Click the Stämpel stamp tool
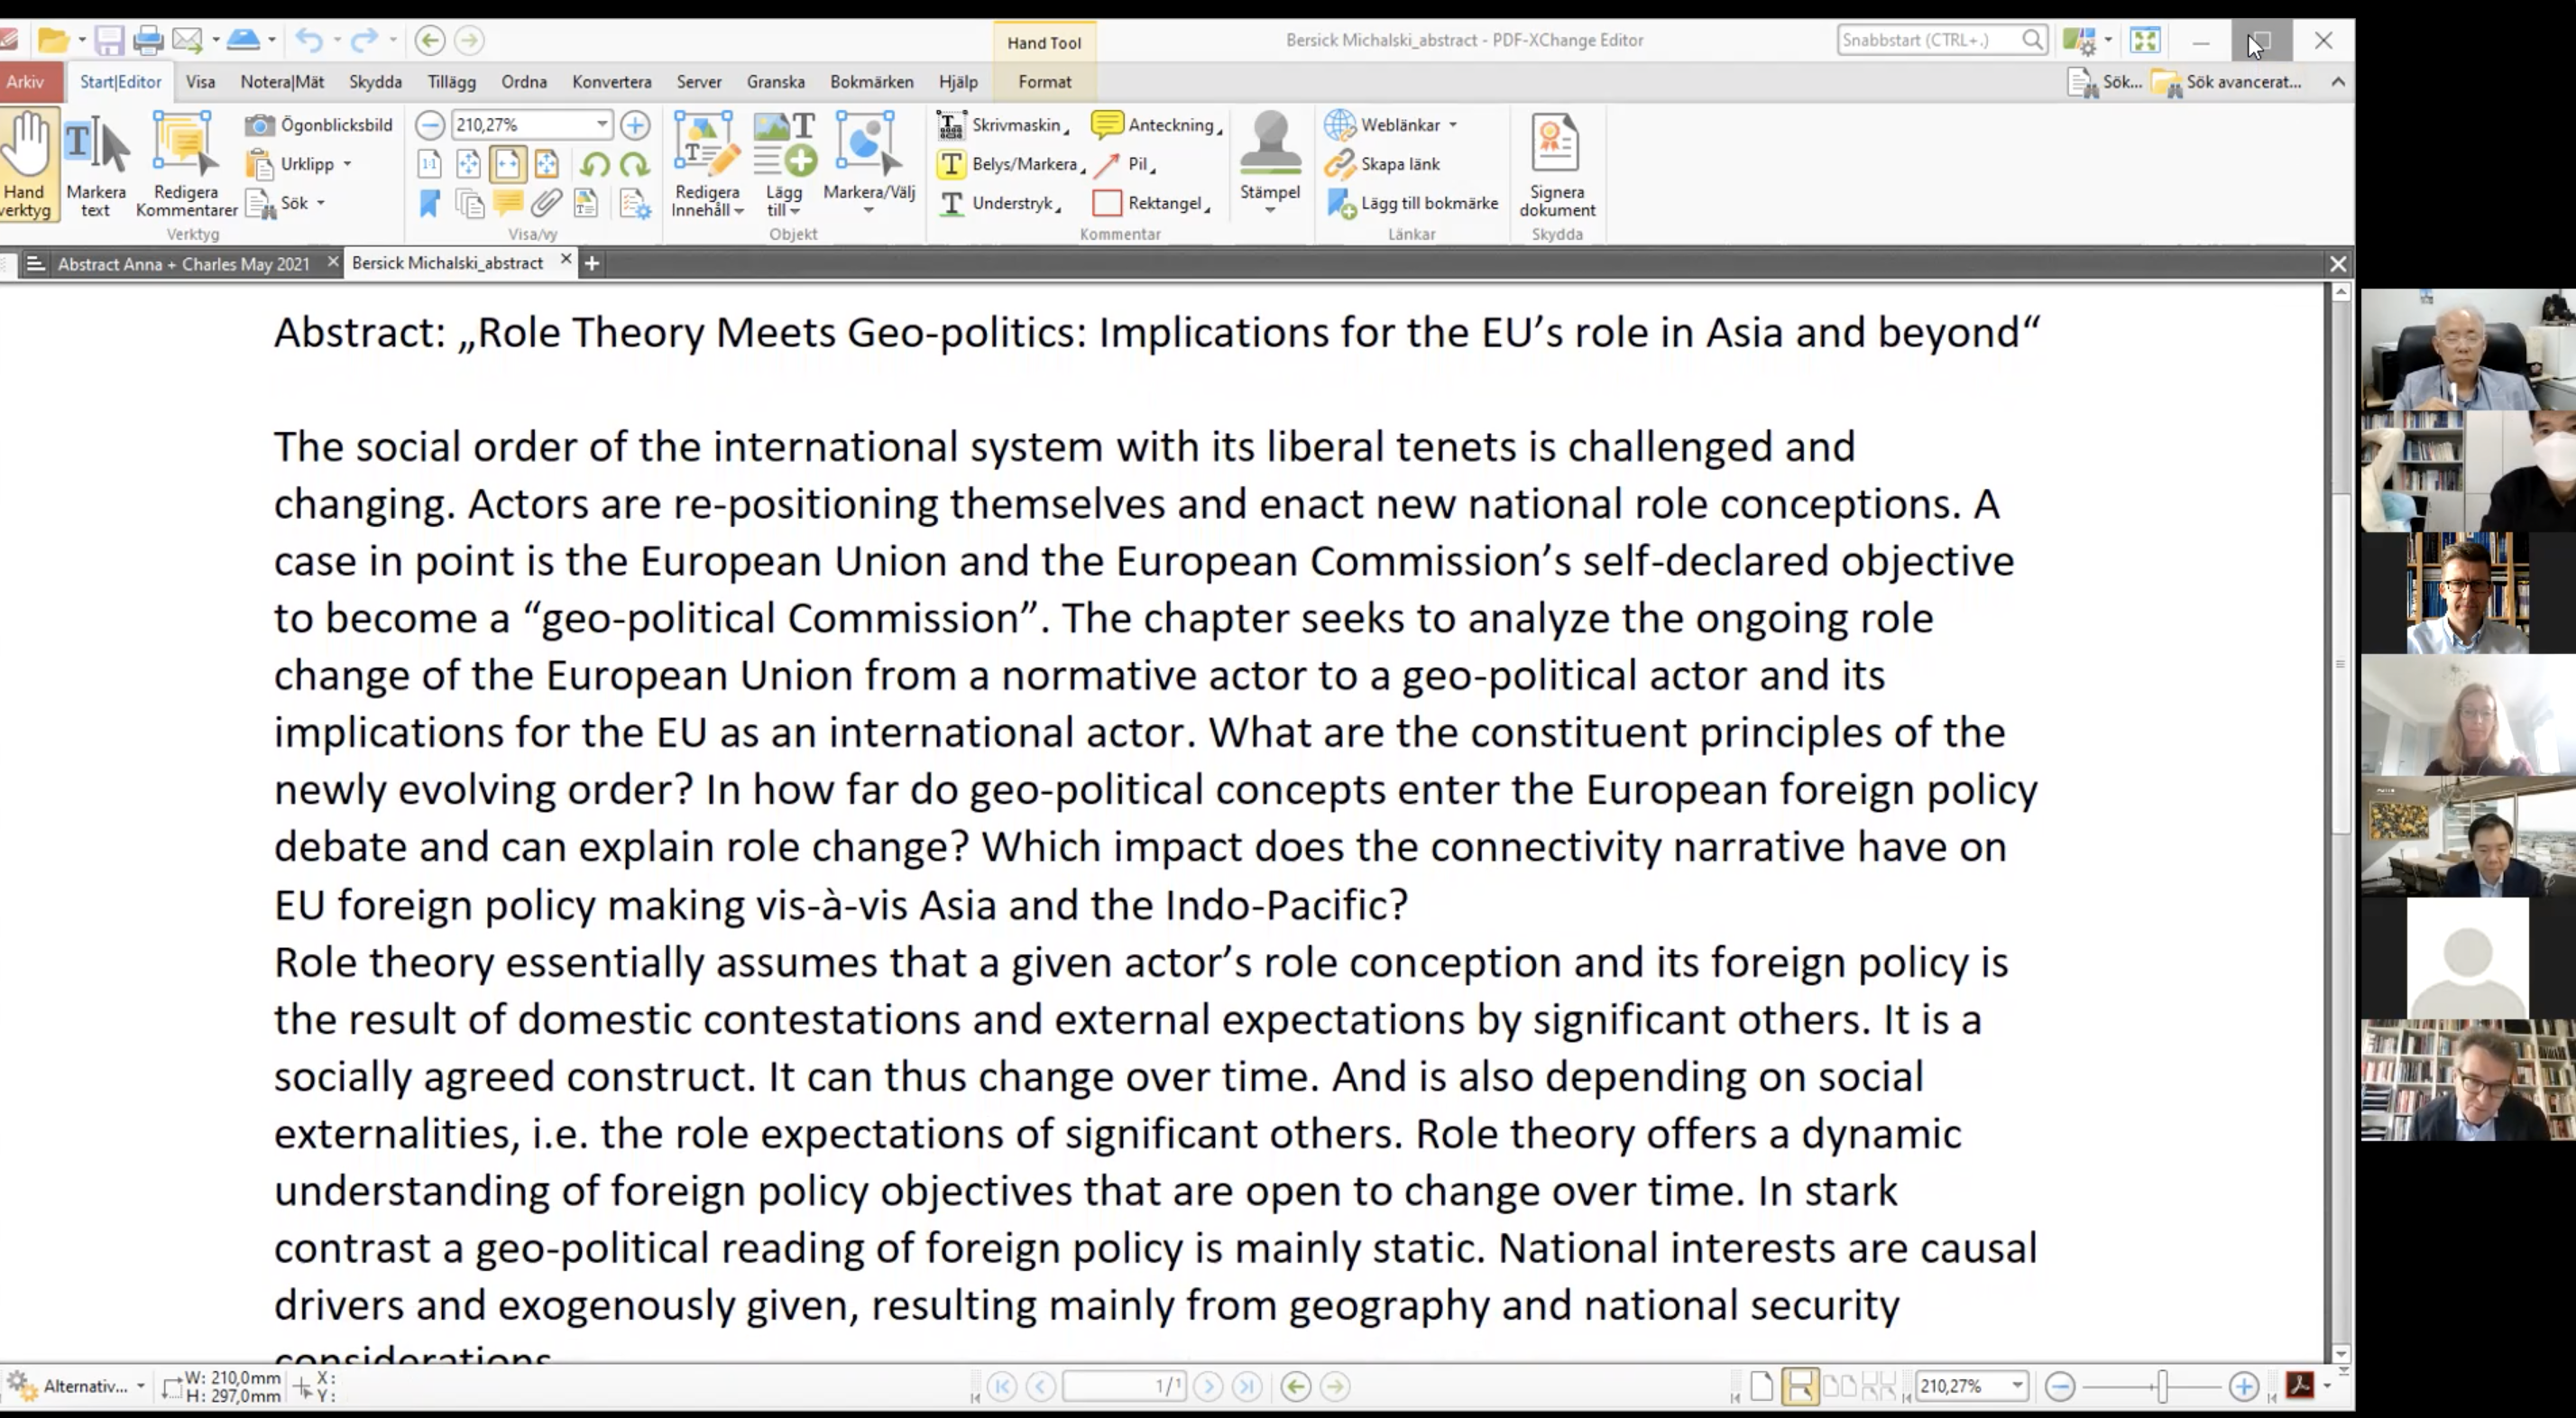2576x1418 pixels. click(x=1269, y=160)
